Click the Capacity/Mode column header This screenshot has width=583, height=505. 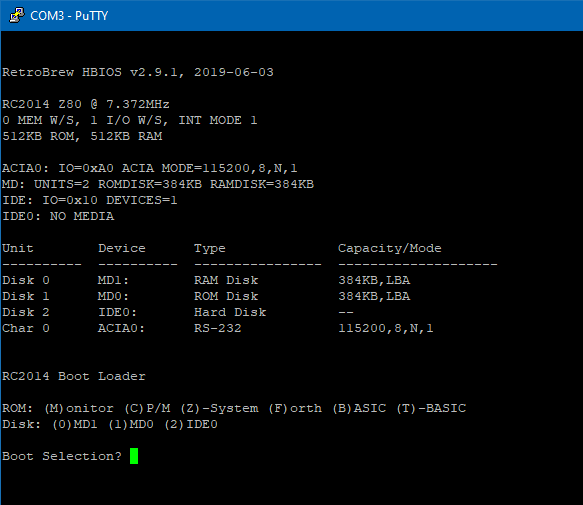pos(390,248)
